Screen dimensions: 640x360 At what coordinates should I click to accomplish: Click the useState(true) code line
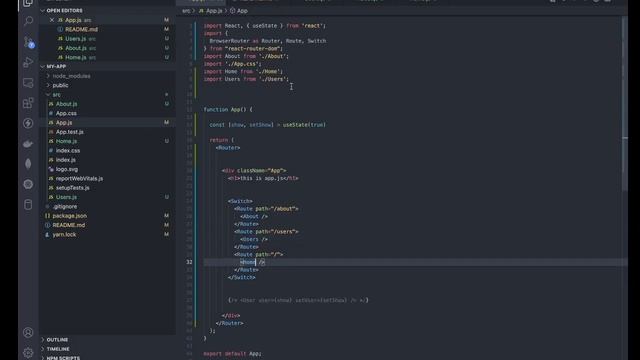[267, 125]
